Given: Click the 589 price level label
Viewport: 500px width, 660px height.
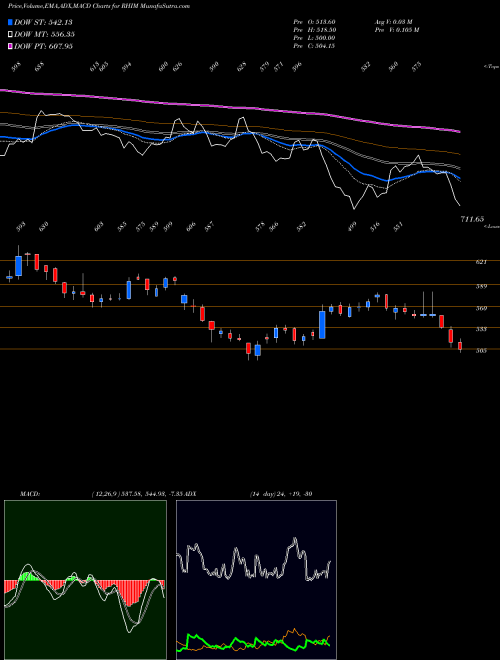Looking at the screenshot, I should (481, 286).
